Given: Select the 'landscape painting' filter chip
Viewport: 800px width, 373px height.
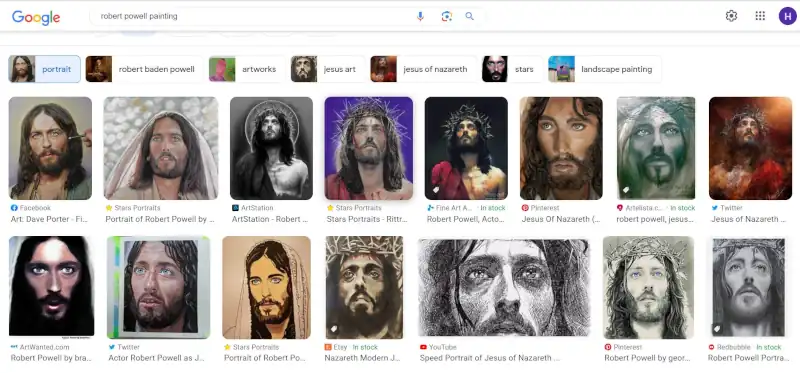Looking at the screenshot, I should tap(605, 69).
